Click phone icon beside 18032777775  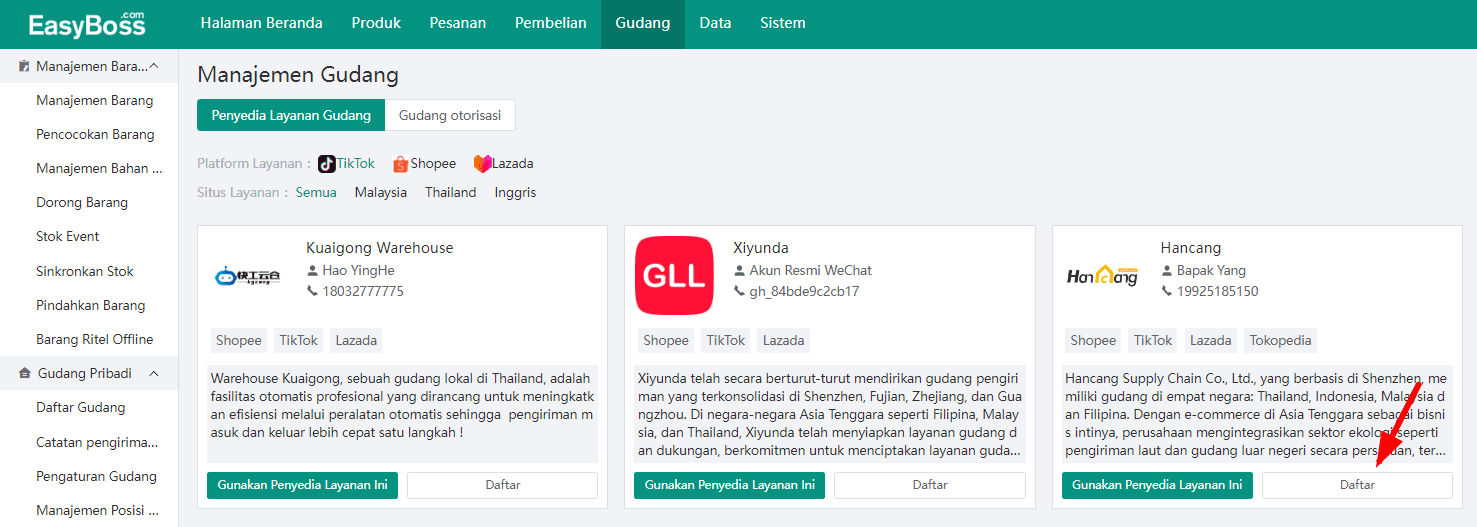pyautogui.click(x=312, y=291)
